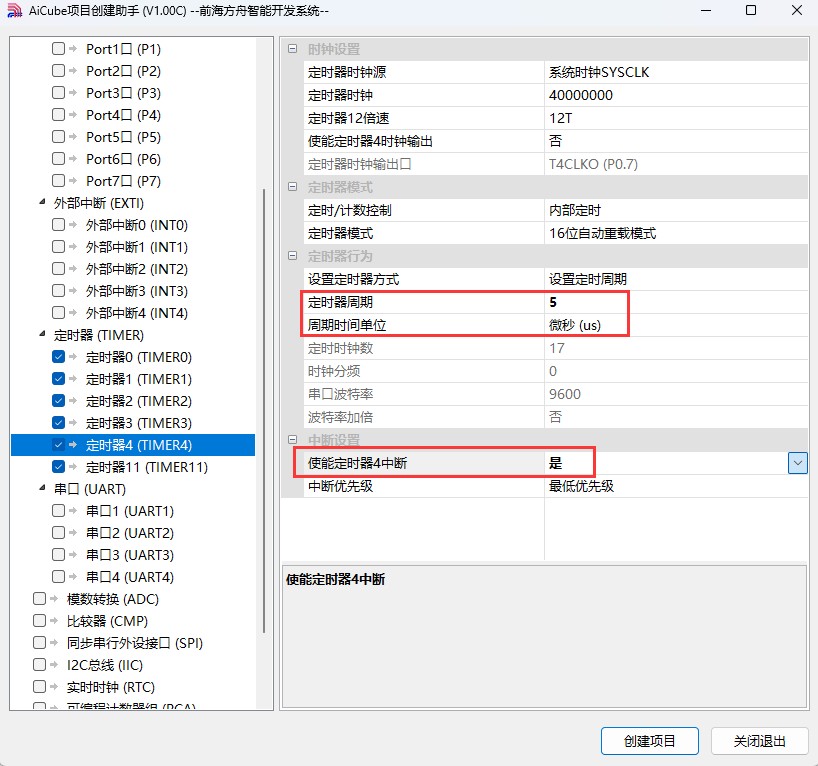The height and width of the screenshot is (766, 818).
Task: Click arrow icon beside I2C总线 (IIC)
Action: point(54,665)
